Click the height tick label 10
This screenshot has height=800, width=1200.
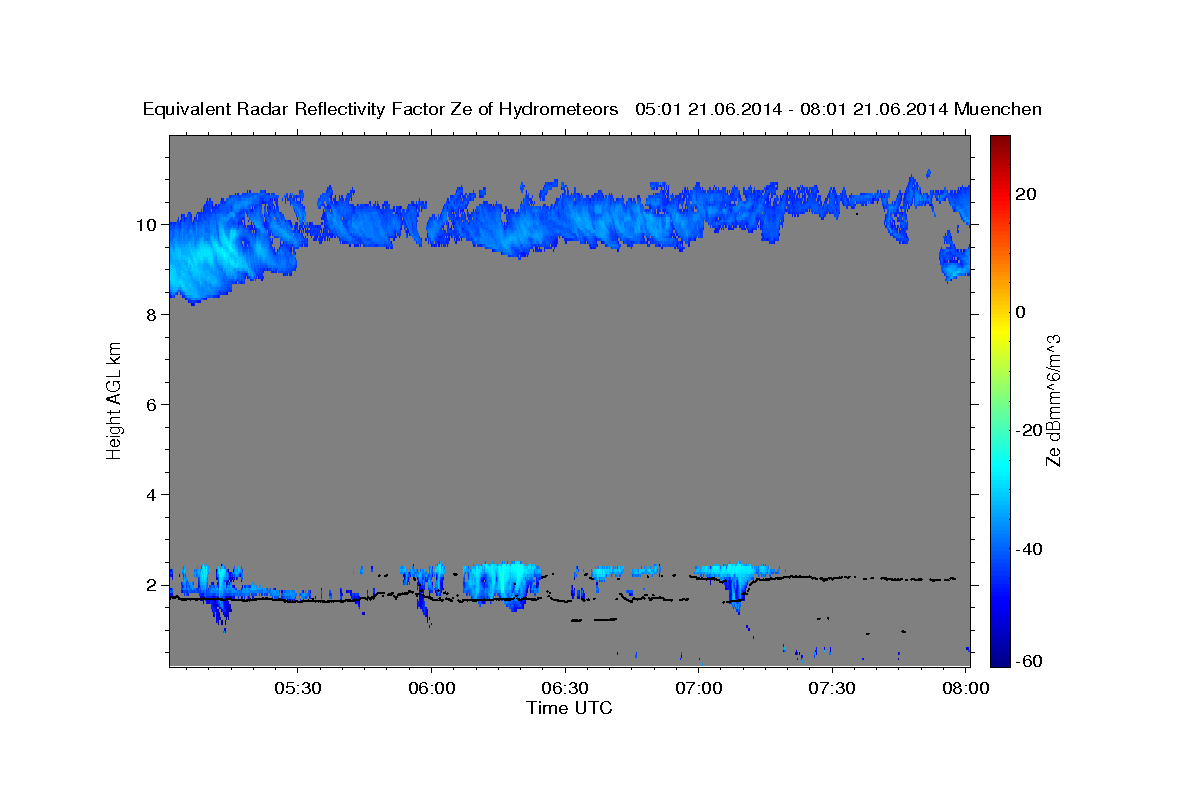tap(145, 224)
